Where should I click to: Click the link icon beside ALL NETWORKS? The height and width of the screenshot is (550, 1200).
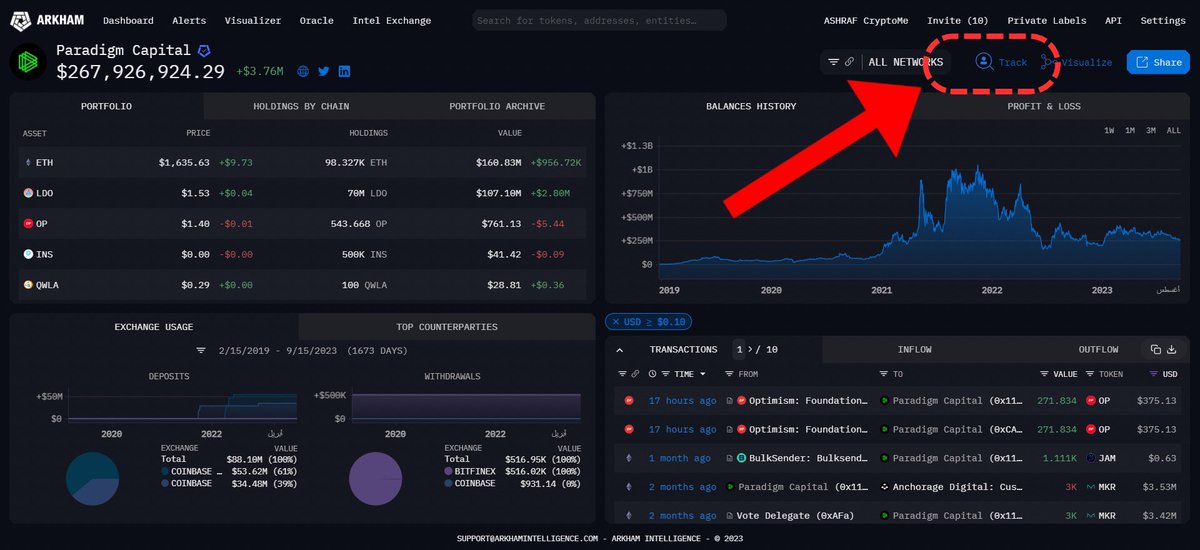click(849, 62)
